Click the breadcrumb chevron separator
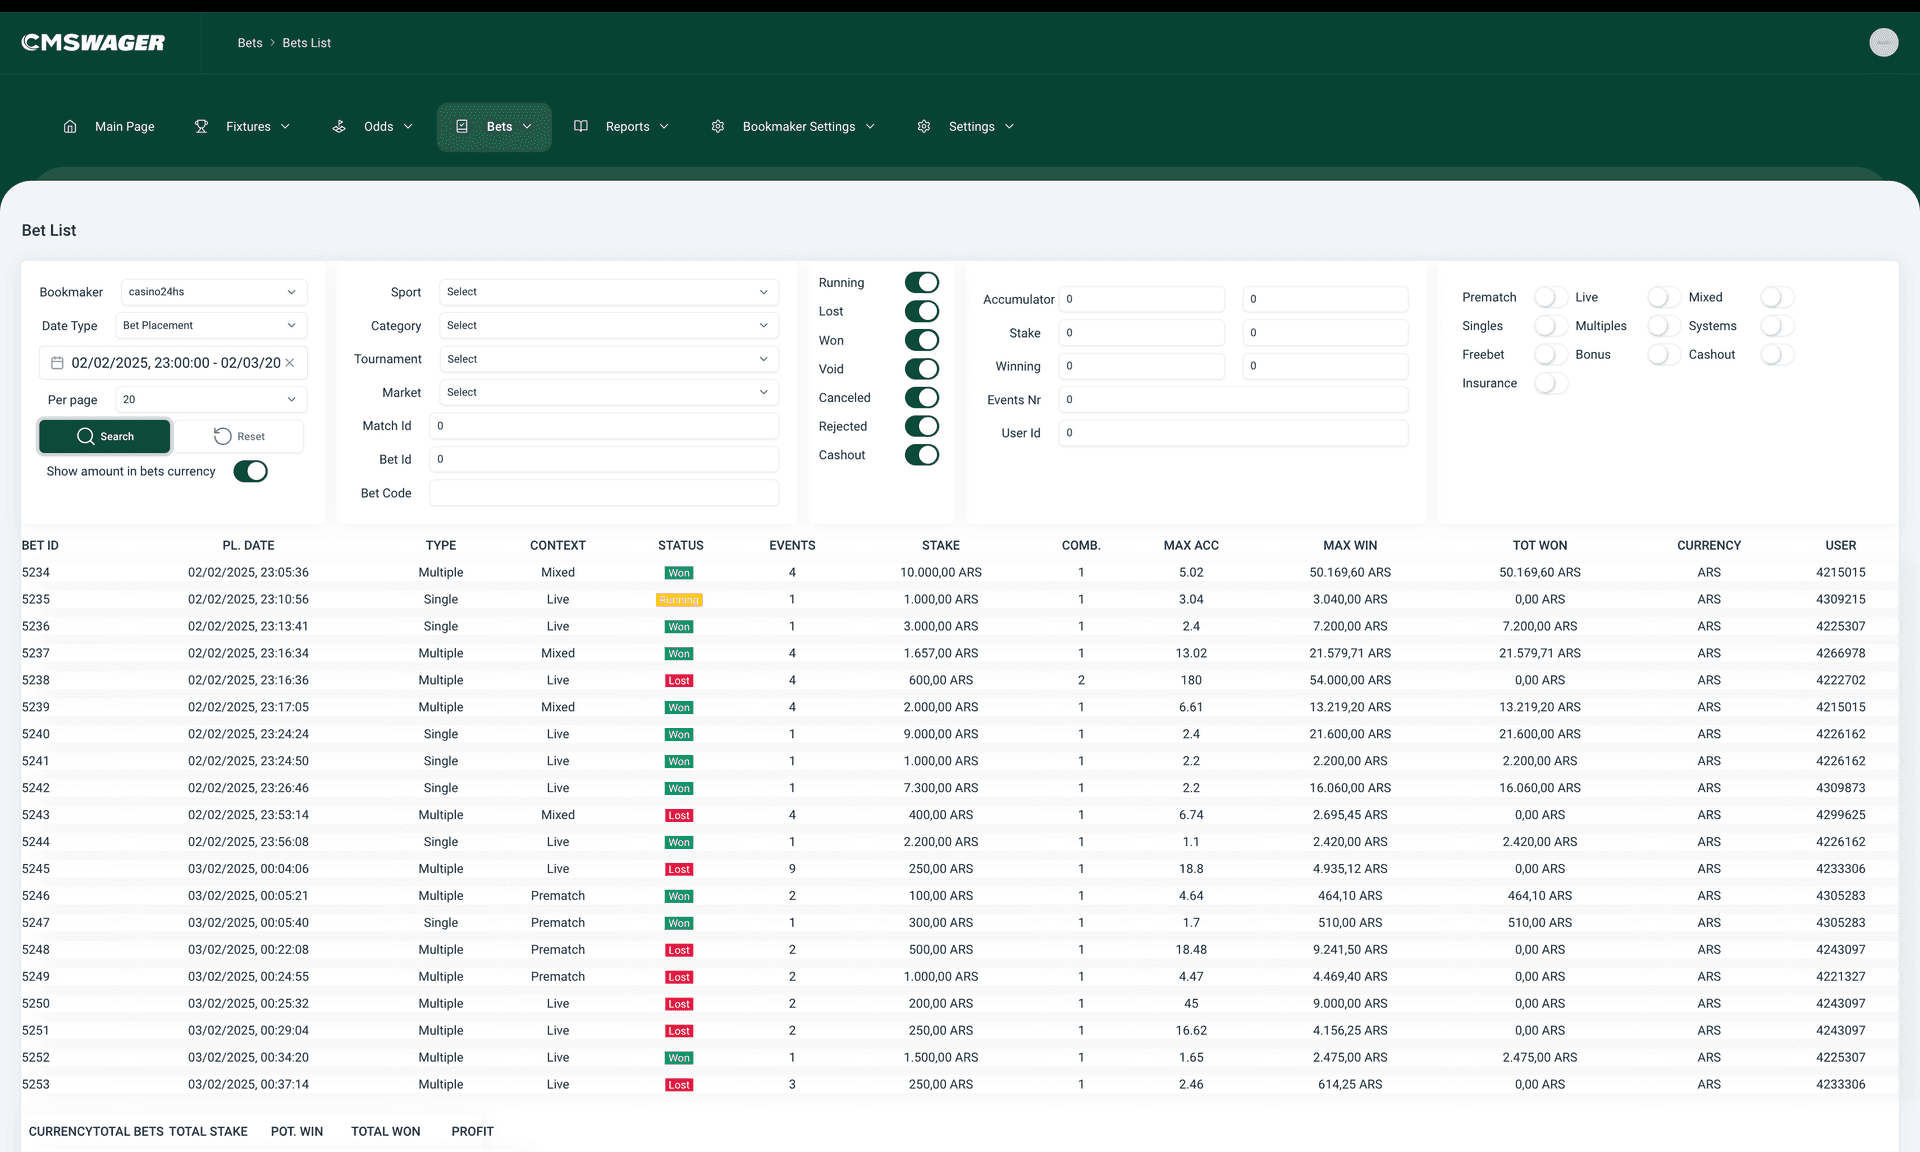Image resolution: width=1920 pixels, height=1152 pixels. [272, 43]
